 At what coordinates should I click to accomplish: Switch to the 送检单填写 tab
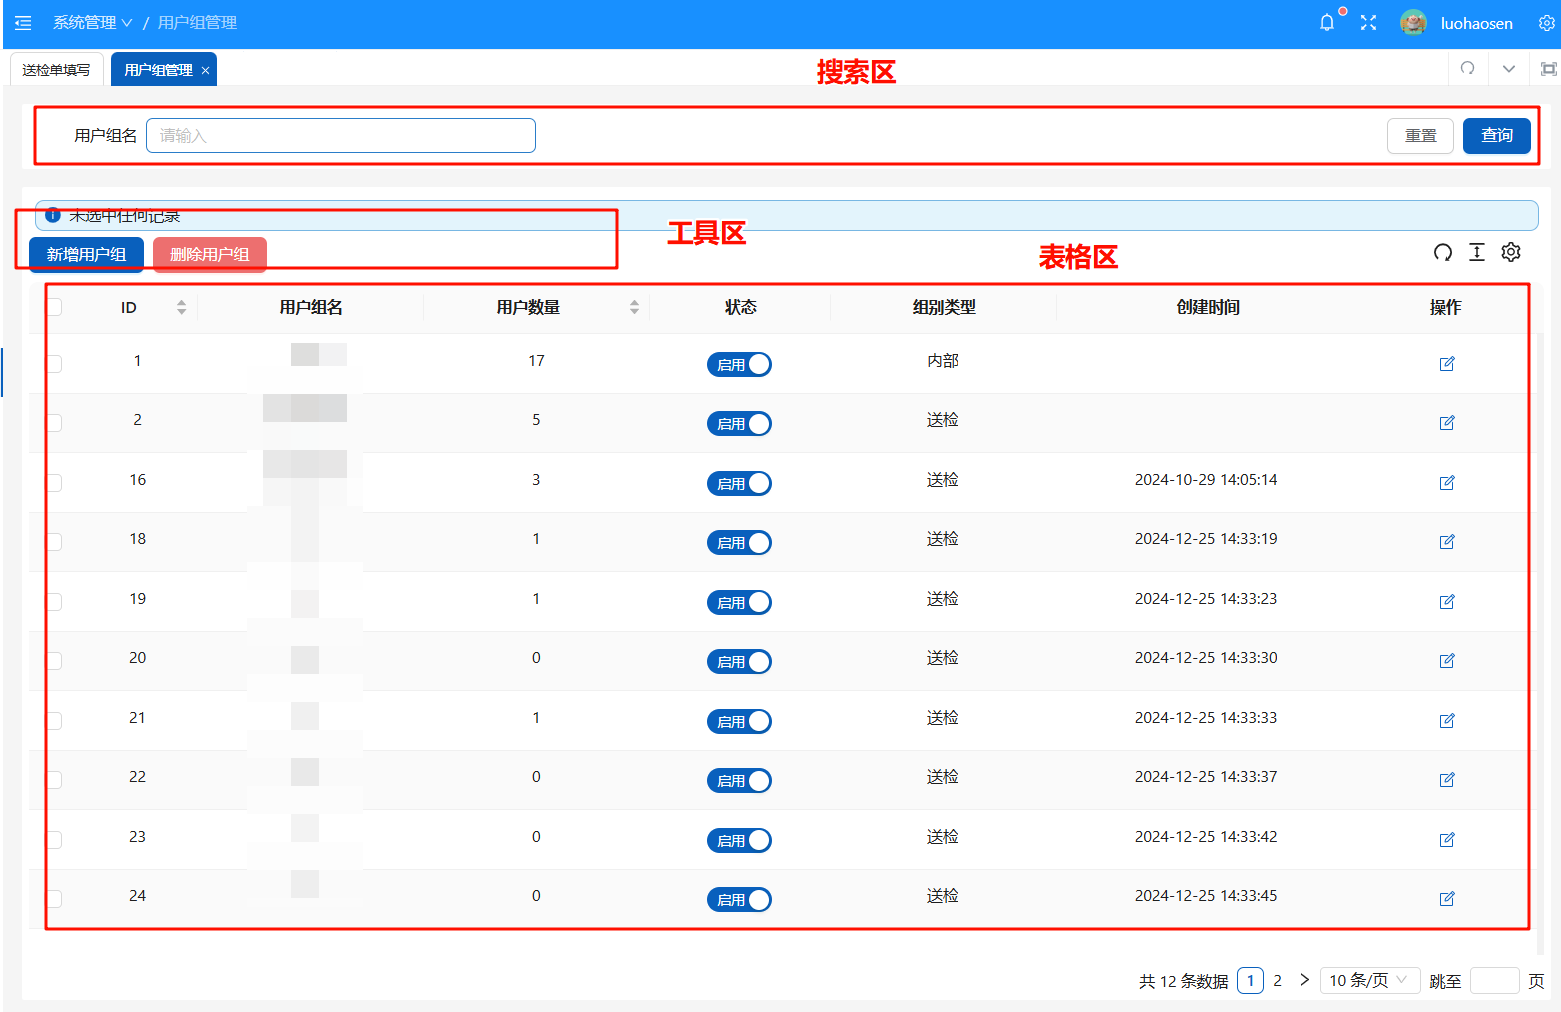point(57,70)
